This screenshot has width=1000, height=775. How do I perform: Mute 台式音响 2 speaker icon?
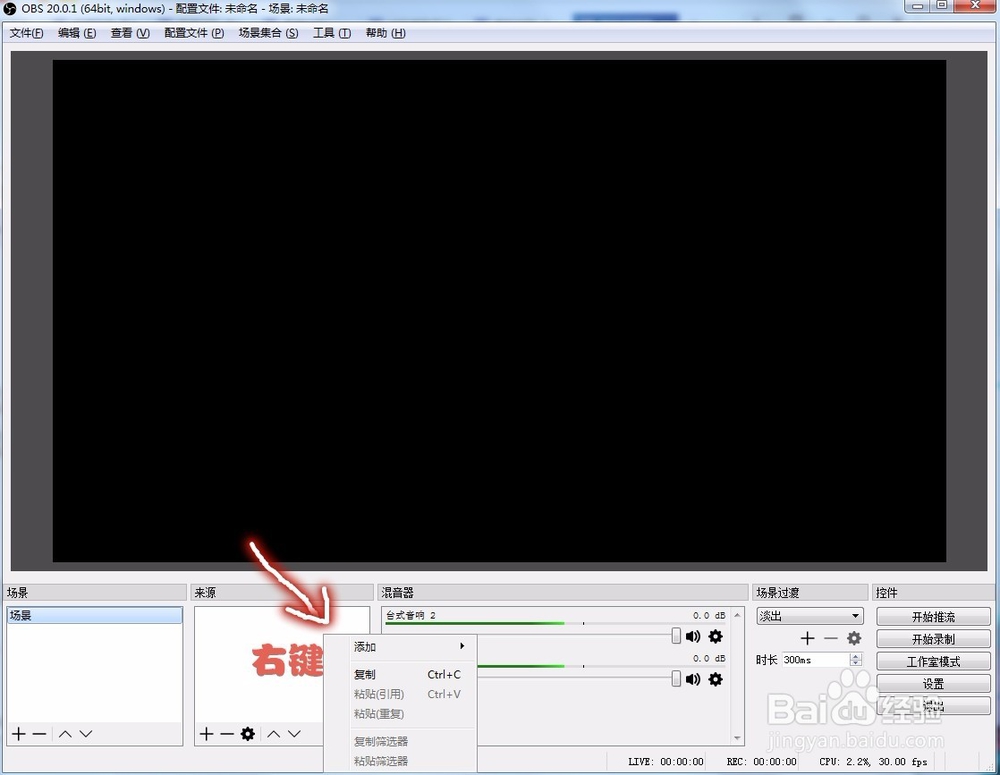tap(693, 637)
